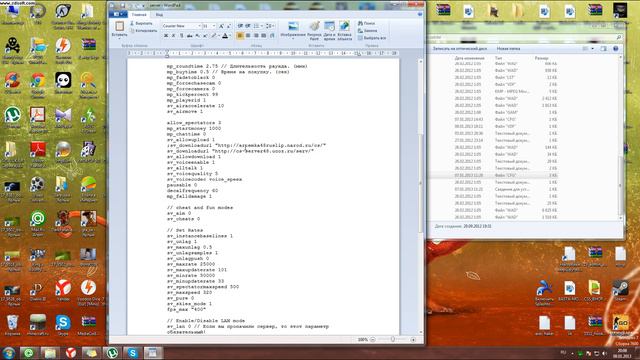This screenshot has width=640, height=360.
Task: Increase paragraph indent in WordPad
Action: pyautogui.click(x=248, y=26)
